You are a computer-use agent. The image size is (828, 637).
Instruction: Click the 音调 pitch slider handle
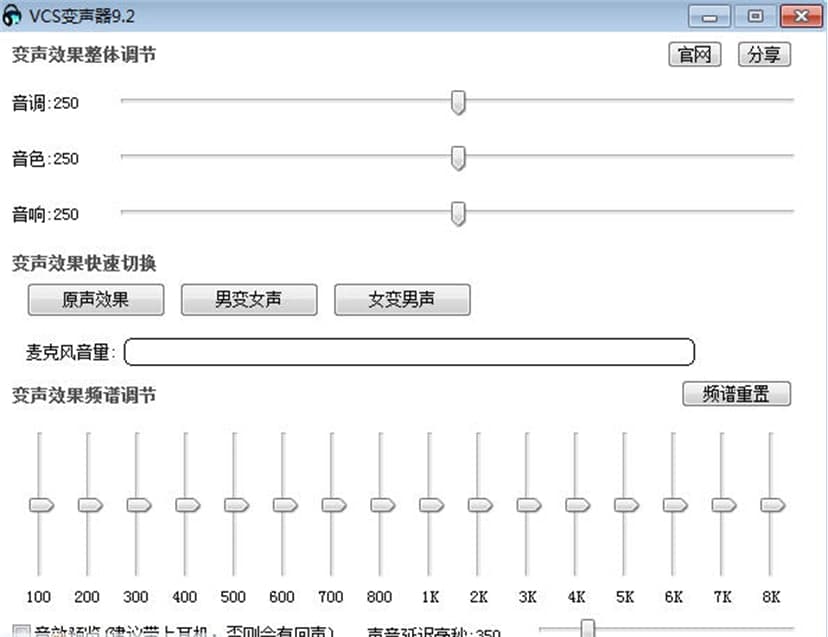pos(458,103)
